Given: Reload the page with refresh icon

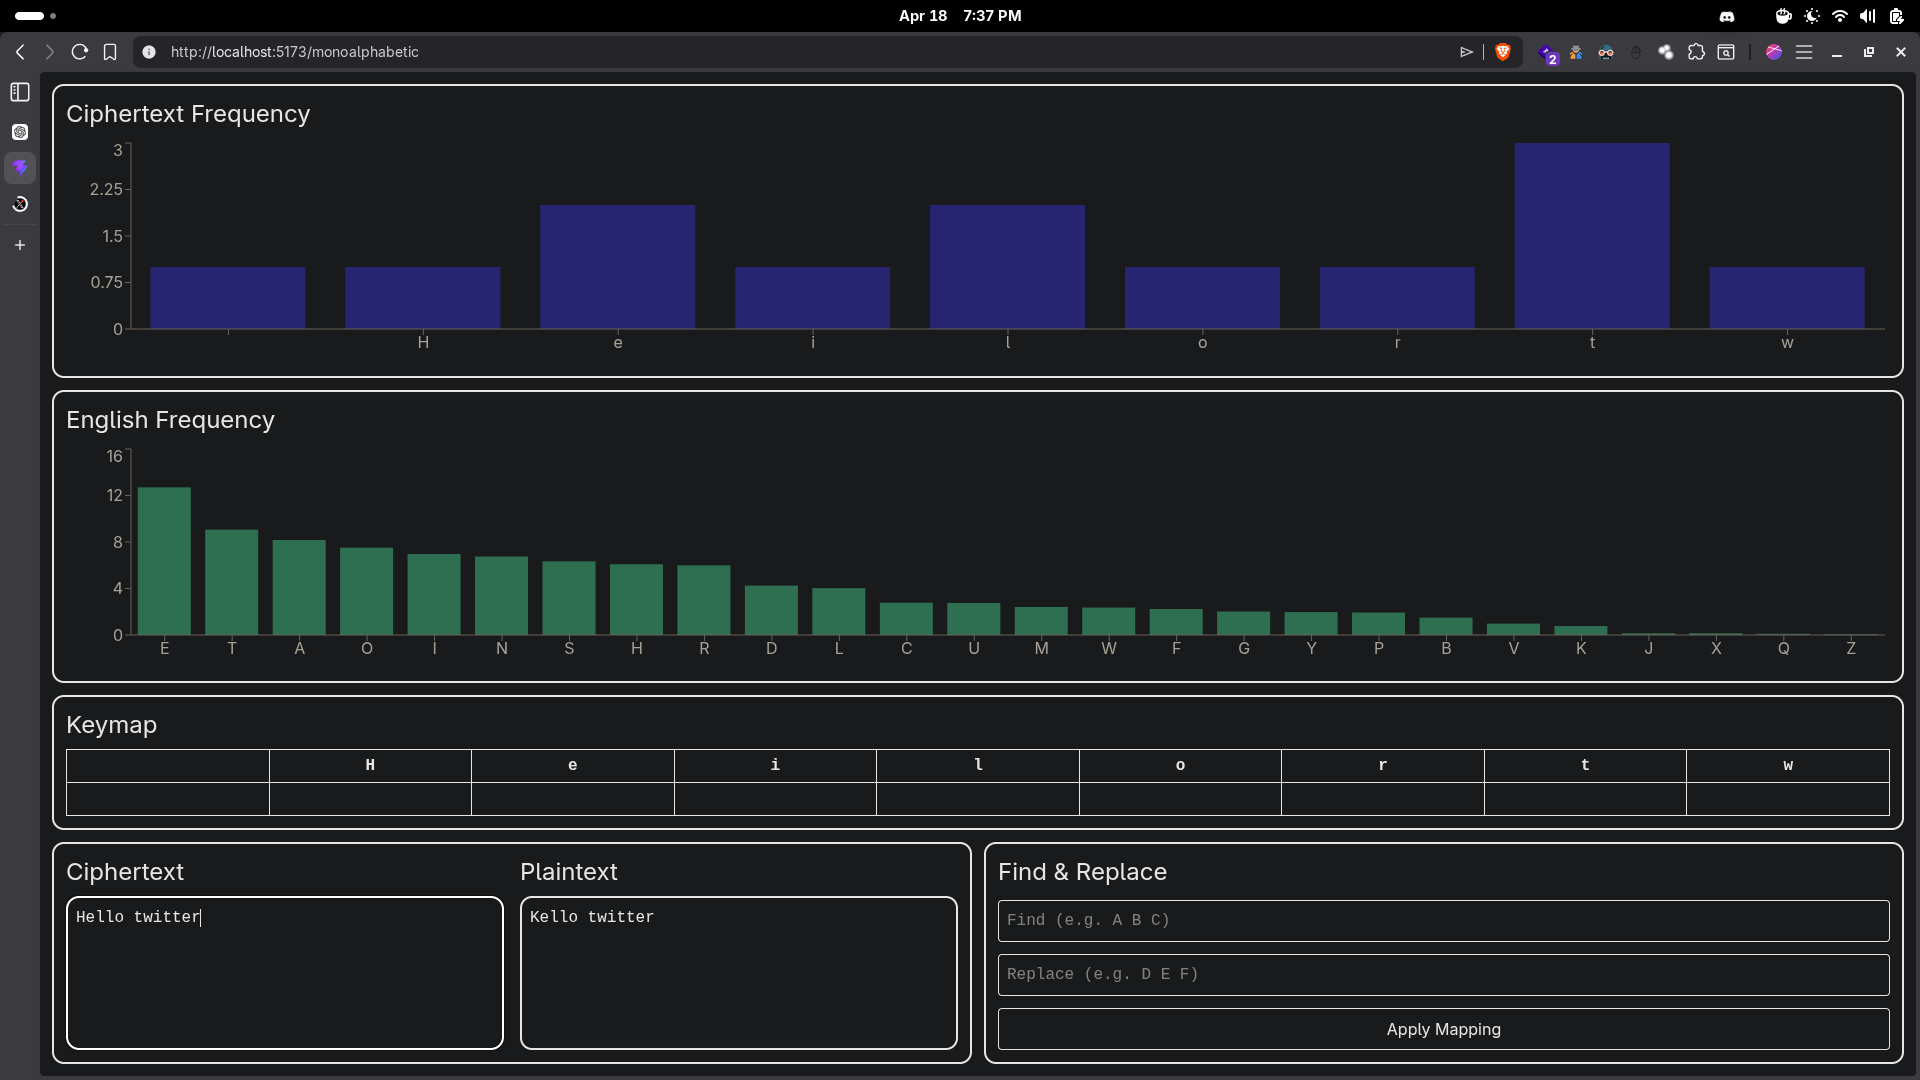Looking at the screenshot, I should click(x=80, y=52).
